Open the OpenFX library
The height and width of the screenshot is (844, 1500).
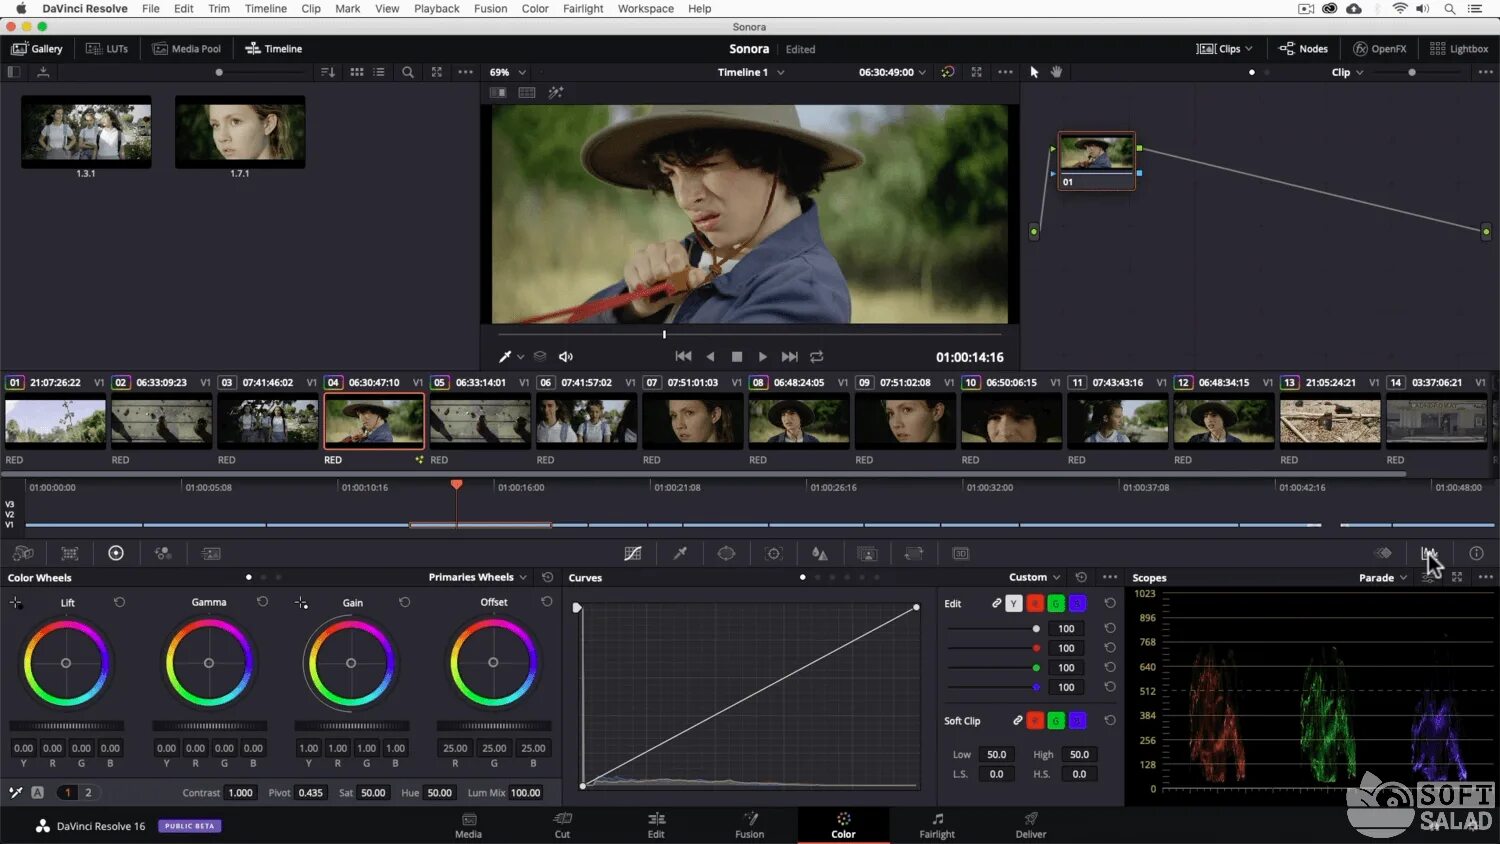point(1379,48)
